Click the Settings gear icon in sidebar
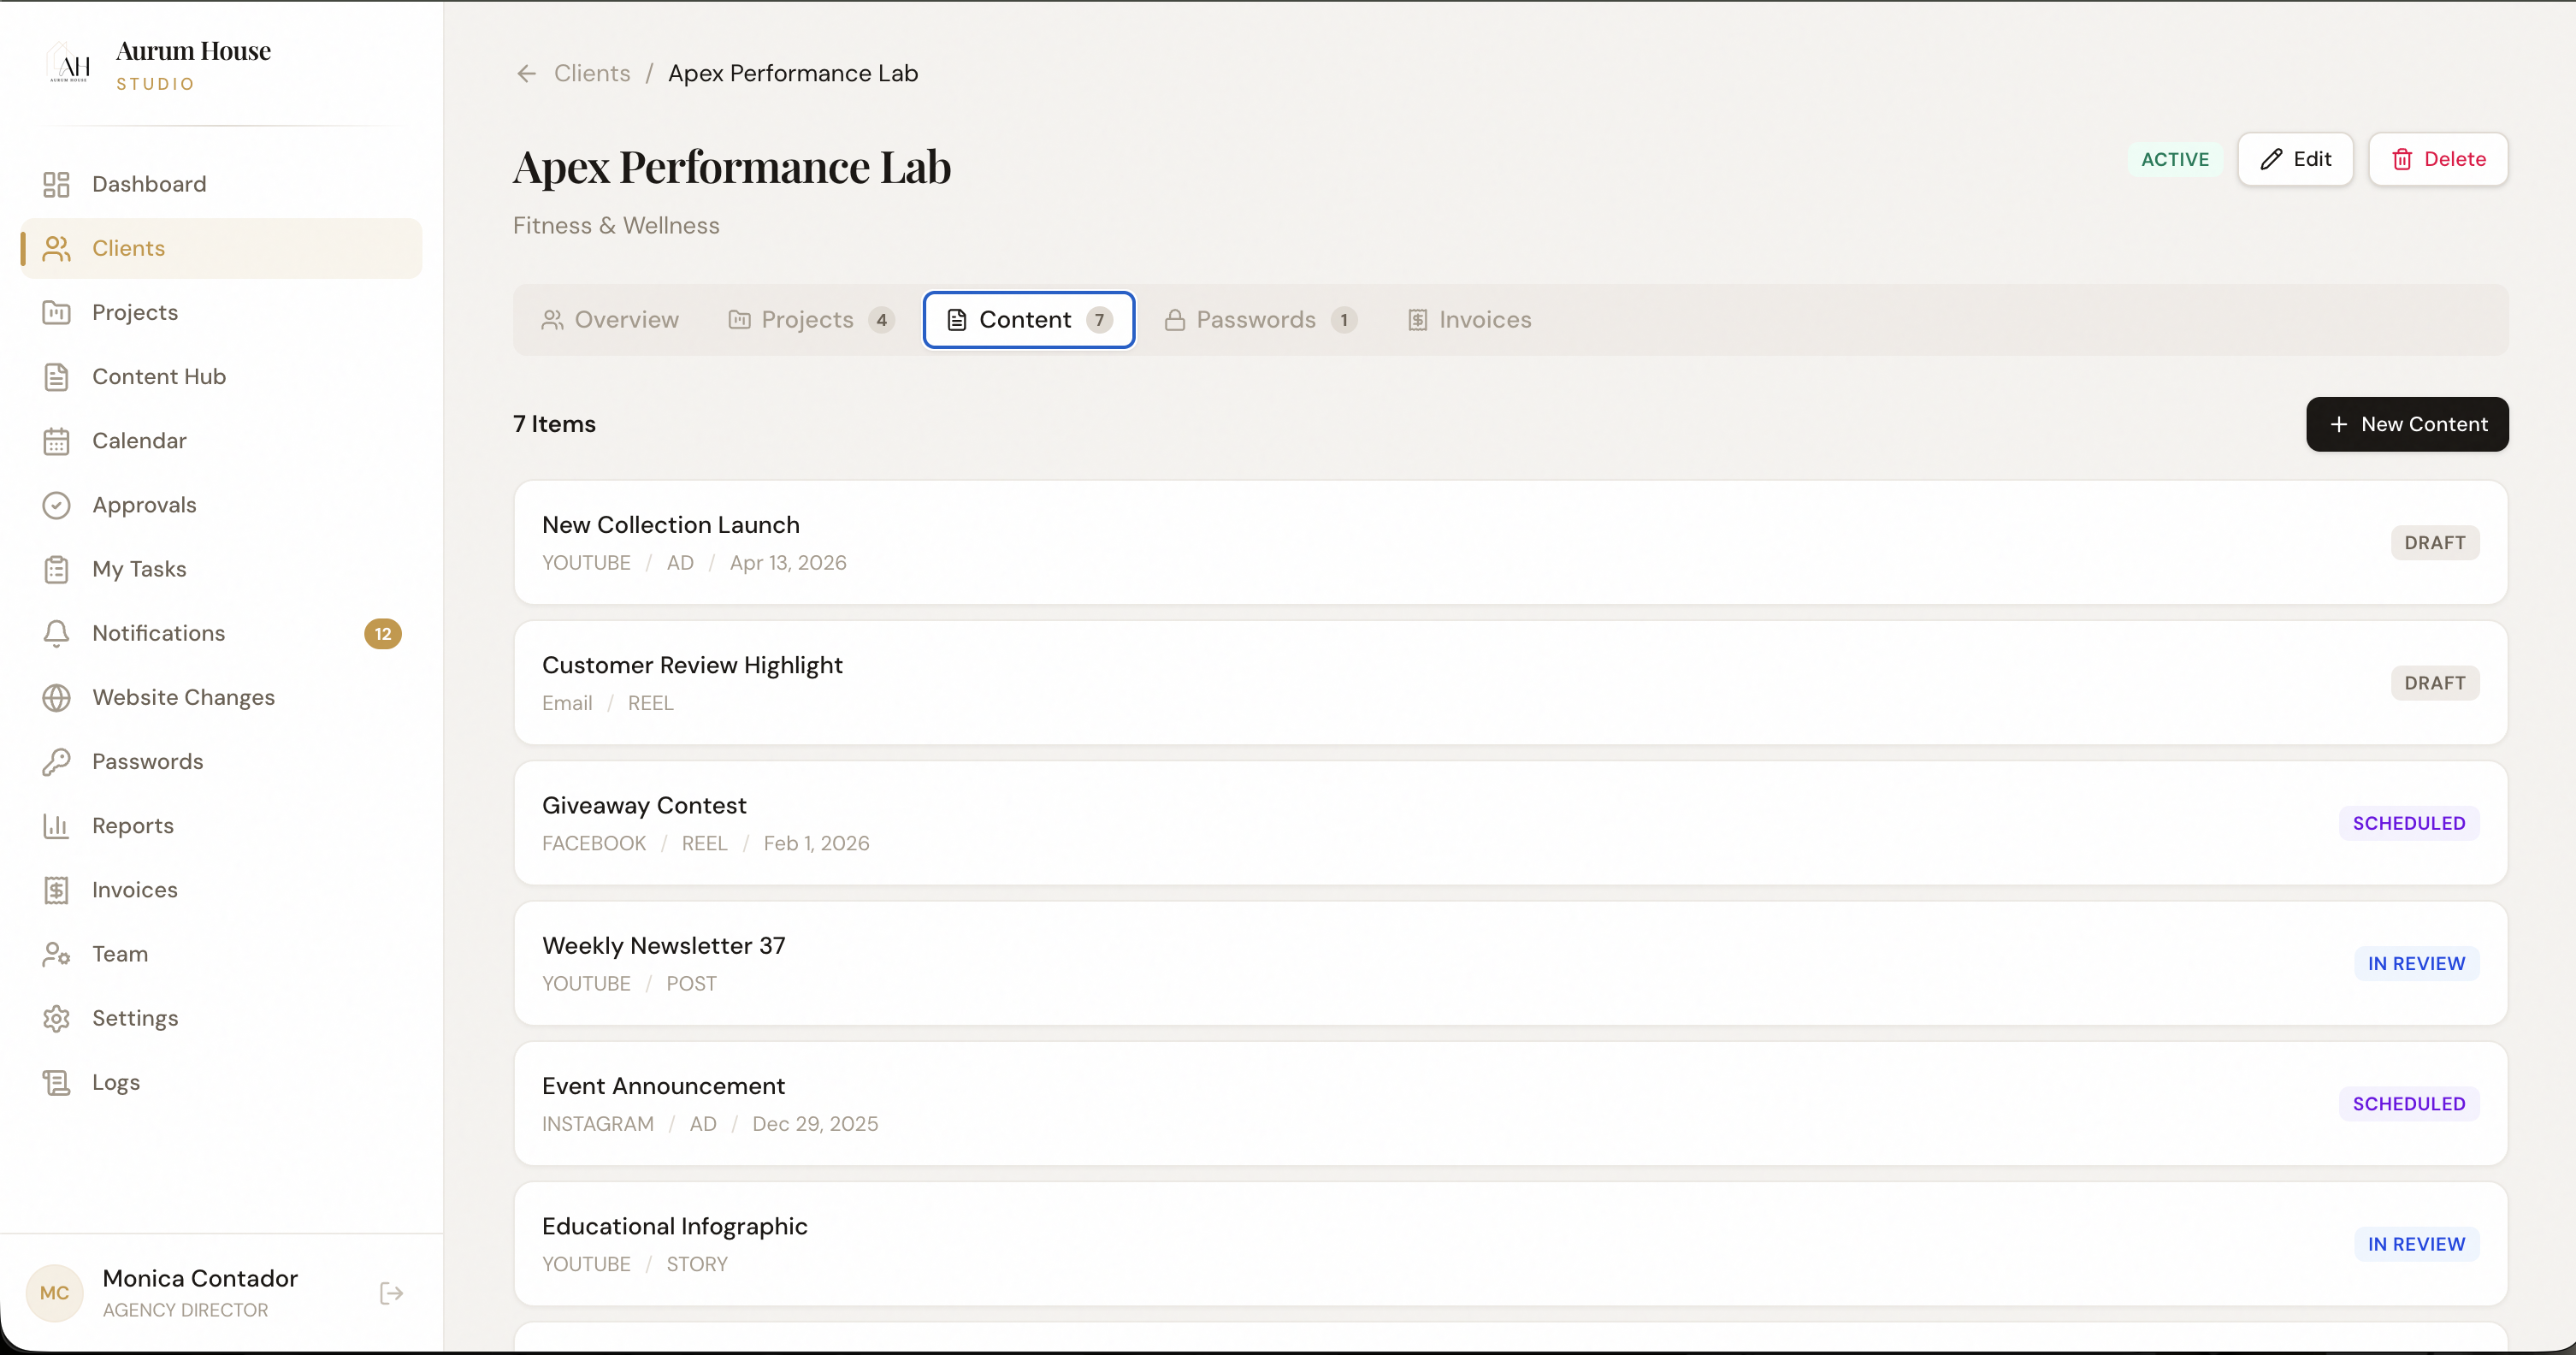 coord(57,1018)
